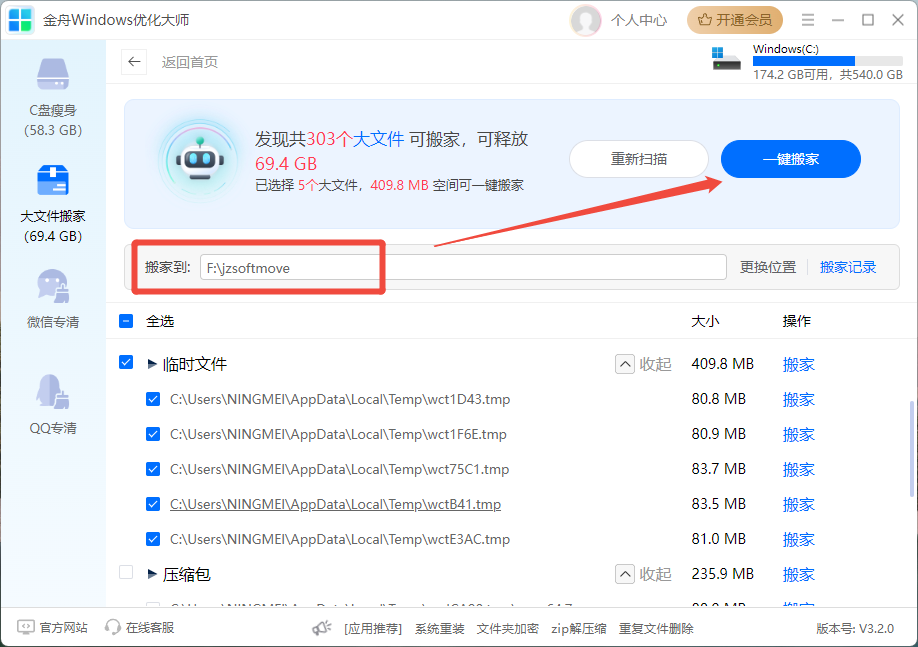The image size is (918, 647).
Task: Click the 搬家到 path input field
Action: pyautogui.click(x=463, y=268)
